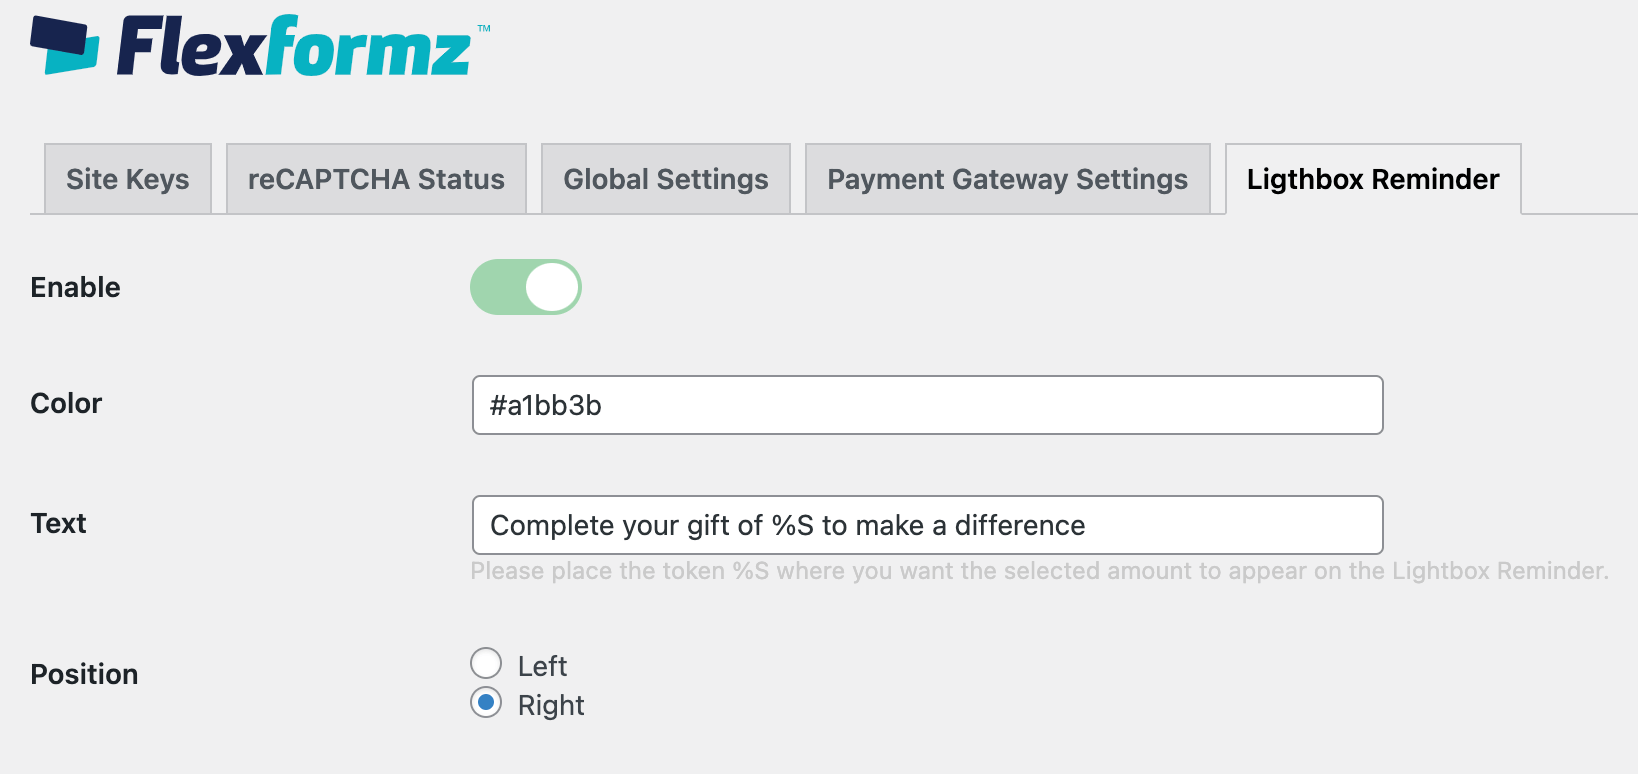Click the reminder Text input field
Viewport: 1638px width, 774px height.
[927, 524]
